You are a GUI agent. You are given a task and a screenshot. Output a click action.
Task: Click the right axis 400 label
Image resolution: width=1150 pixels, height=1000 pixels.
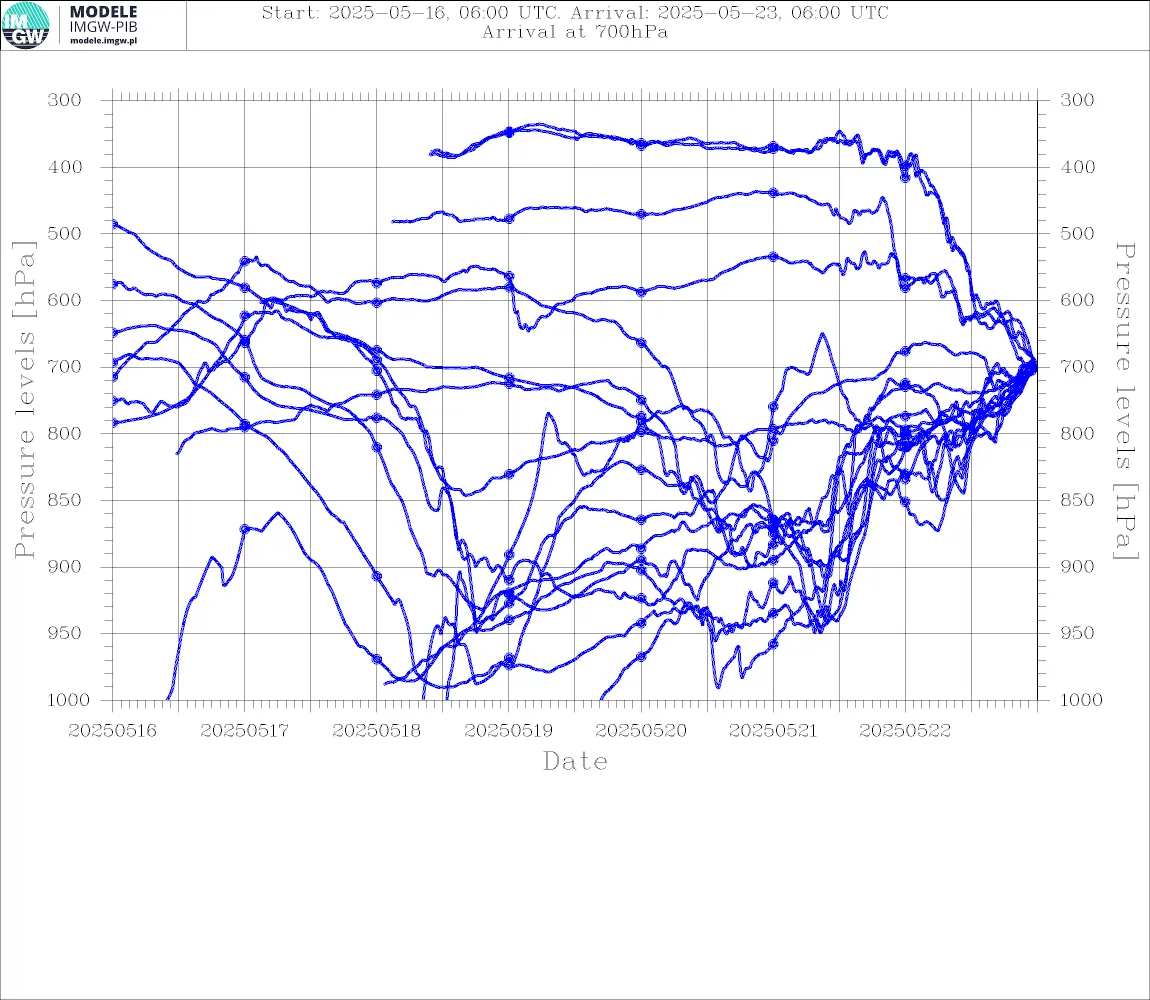[1077, 167]
